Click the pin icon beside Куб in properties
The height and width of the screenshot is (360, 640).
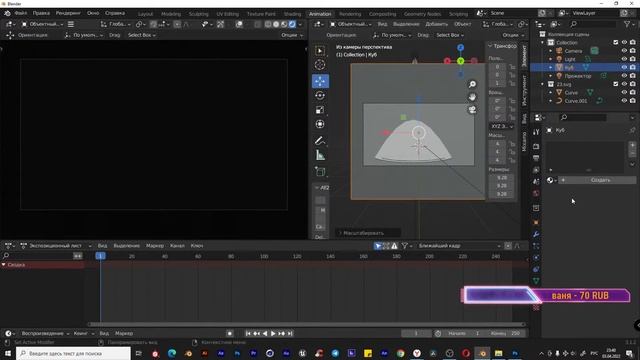[x=632, y=130]
